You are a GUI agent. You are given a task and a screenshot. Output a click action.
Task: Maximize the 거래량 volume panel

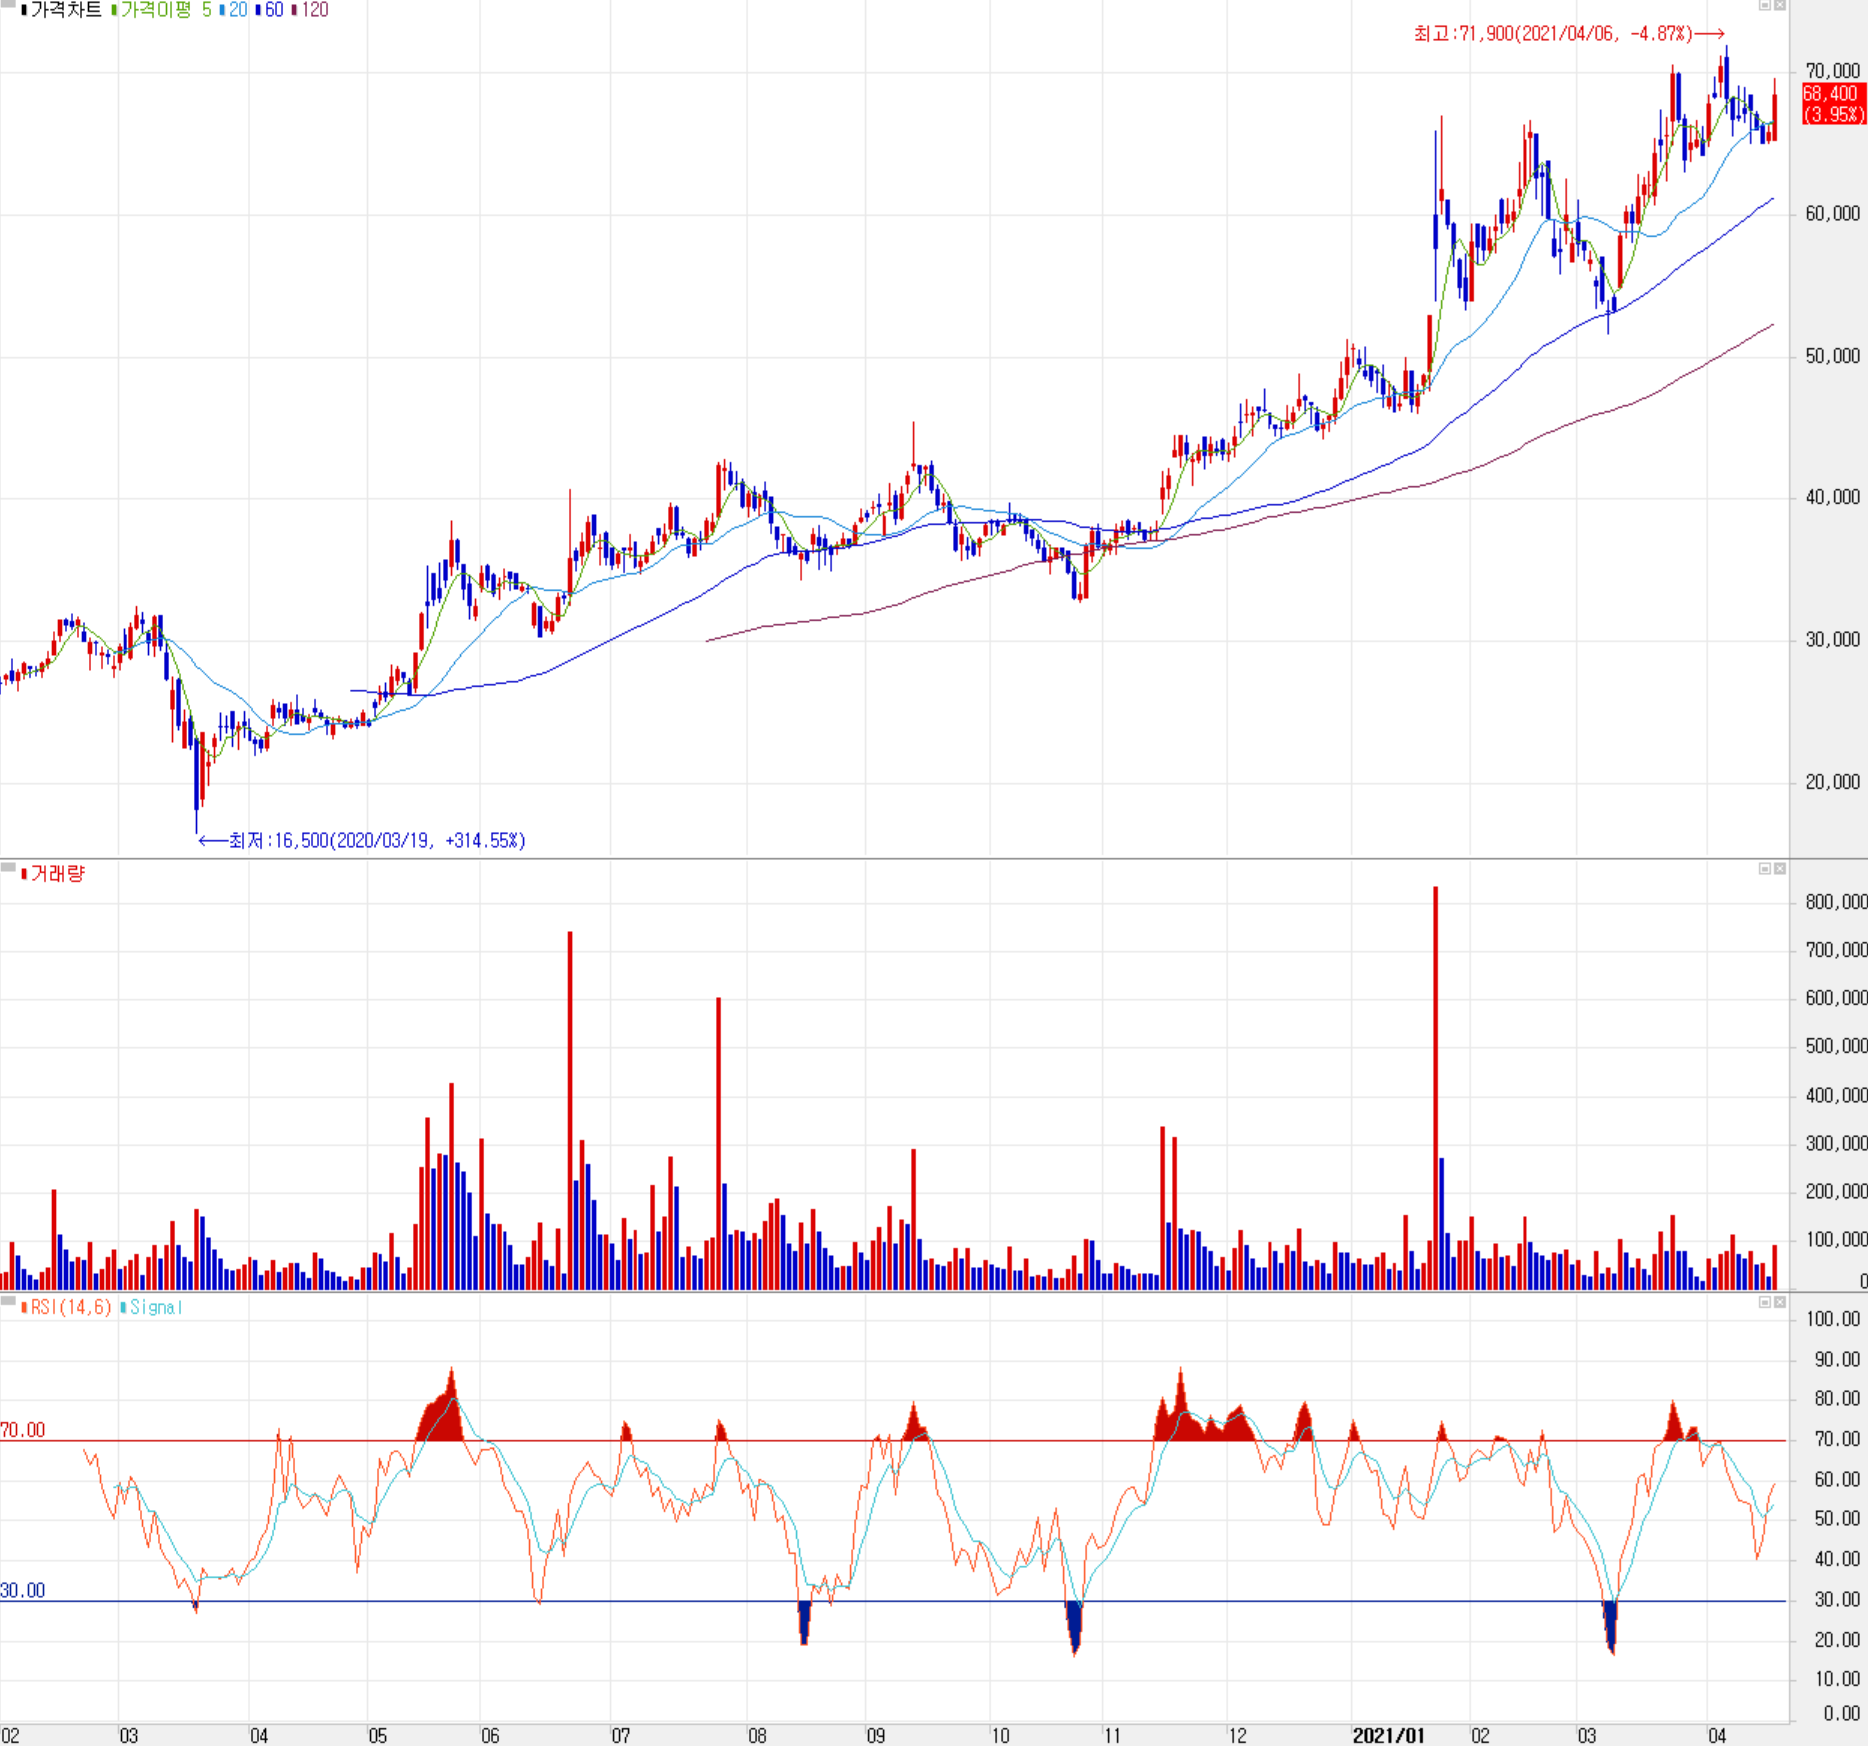click(x=1765, y=868)
